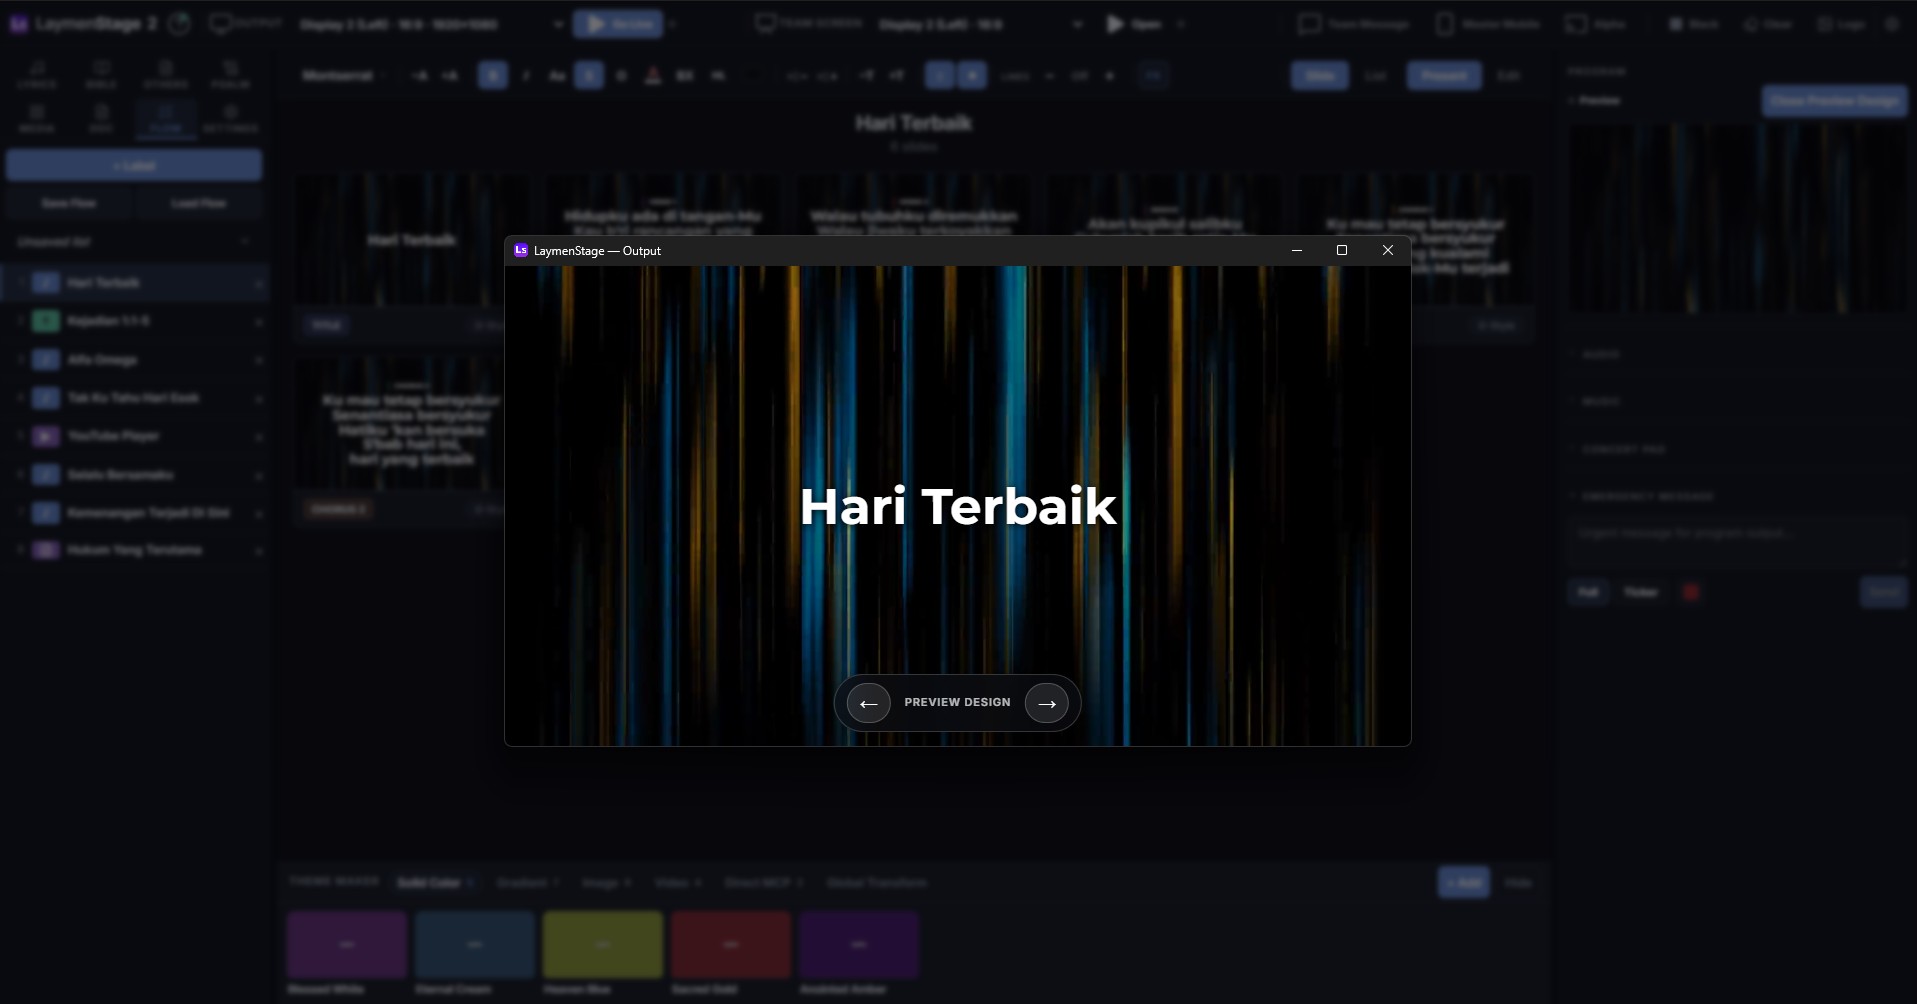The image size is (1917, 1004).
Task: Click Clear button in main toolbar
Action: coord(1767,24)
